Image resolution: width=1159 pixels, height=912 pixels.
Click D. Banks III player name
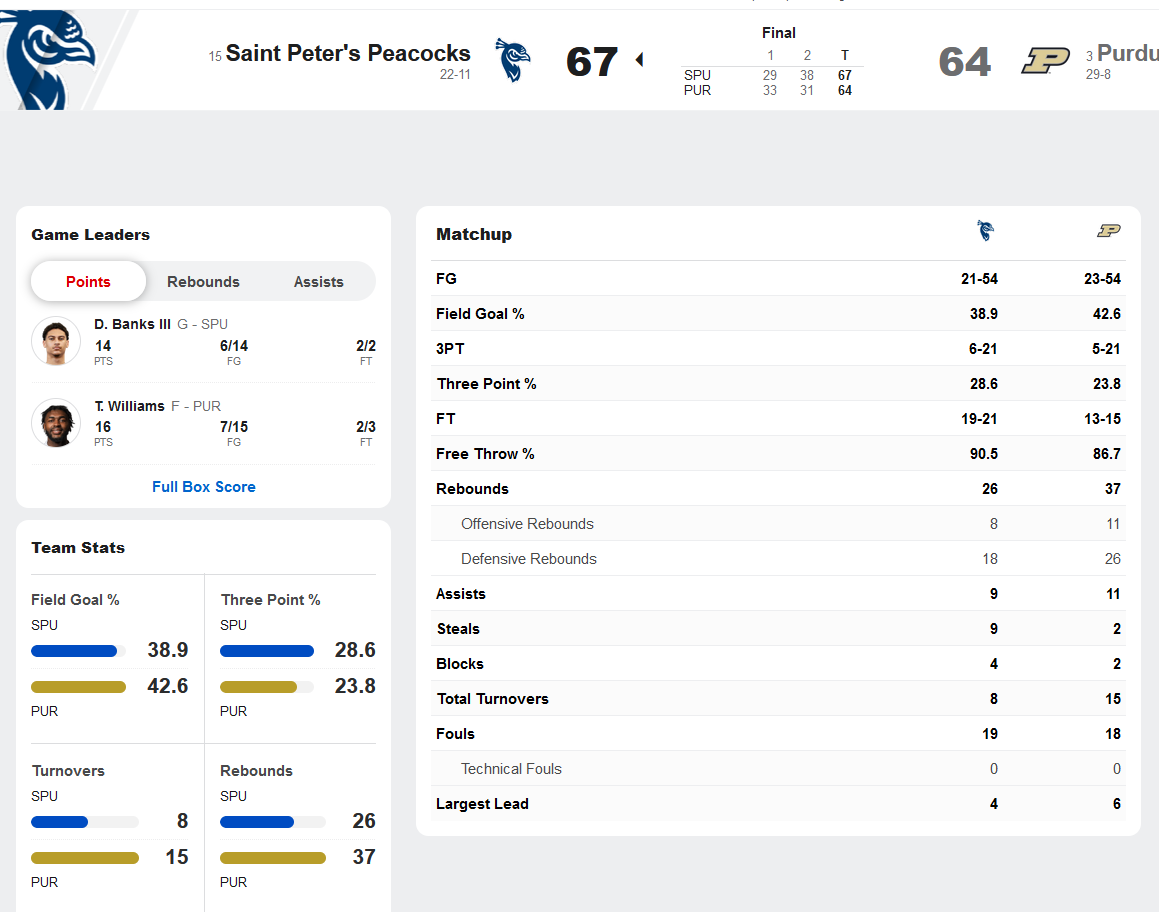coord(132,324)
